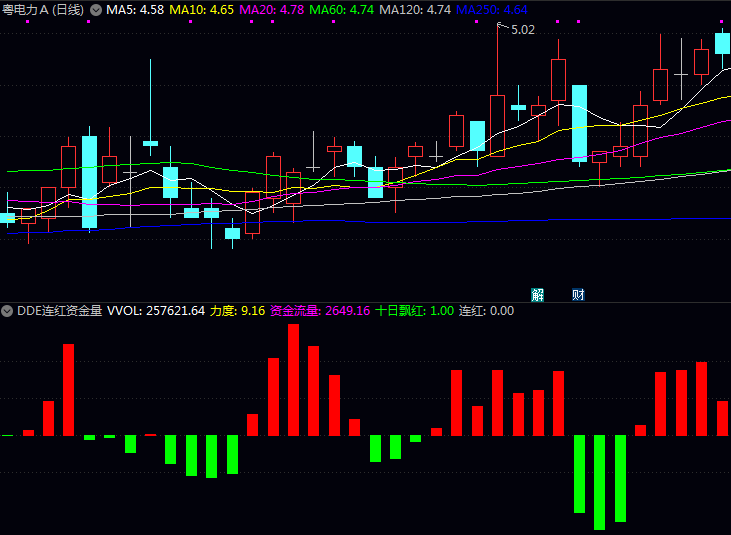This screenshot has width=731, height=535.
Task: Expand the DDE连红资金量 indicator arrow
Action: coord(8,311)
